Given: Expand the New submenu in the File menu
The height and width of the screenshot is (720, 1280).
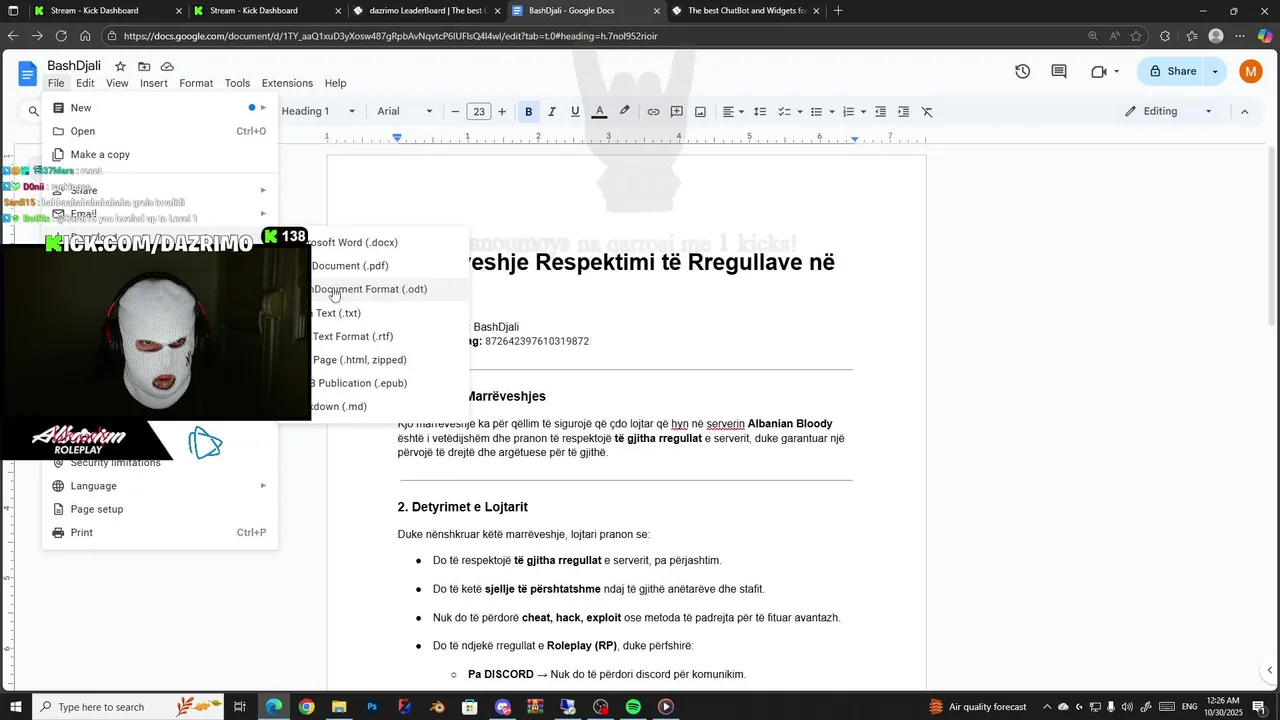Looking at the screenshot, I should (160, 107).
